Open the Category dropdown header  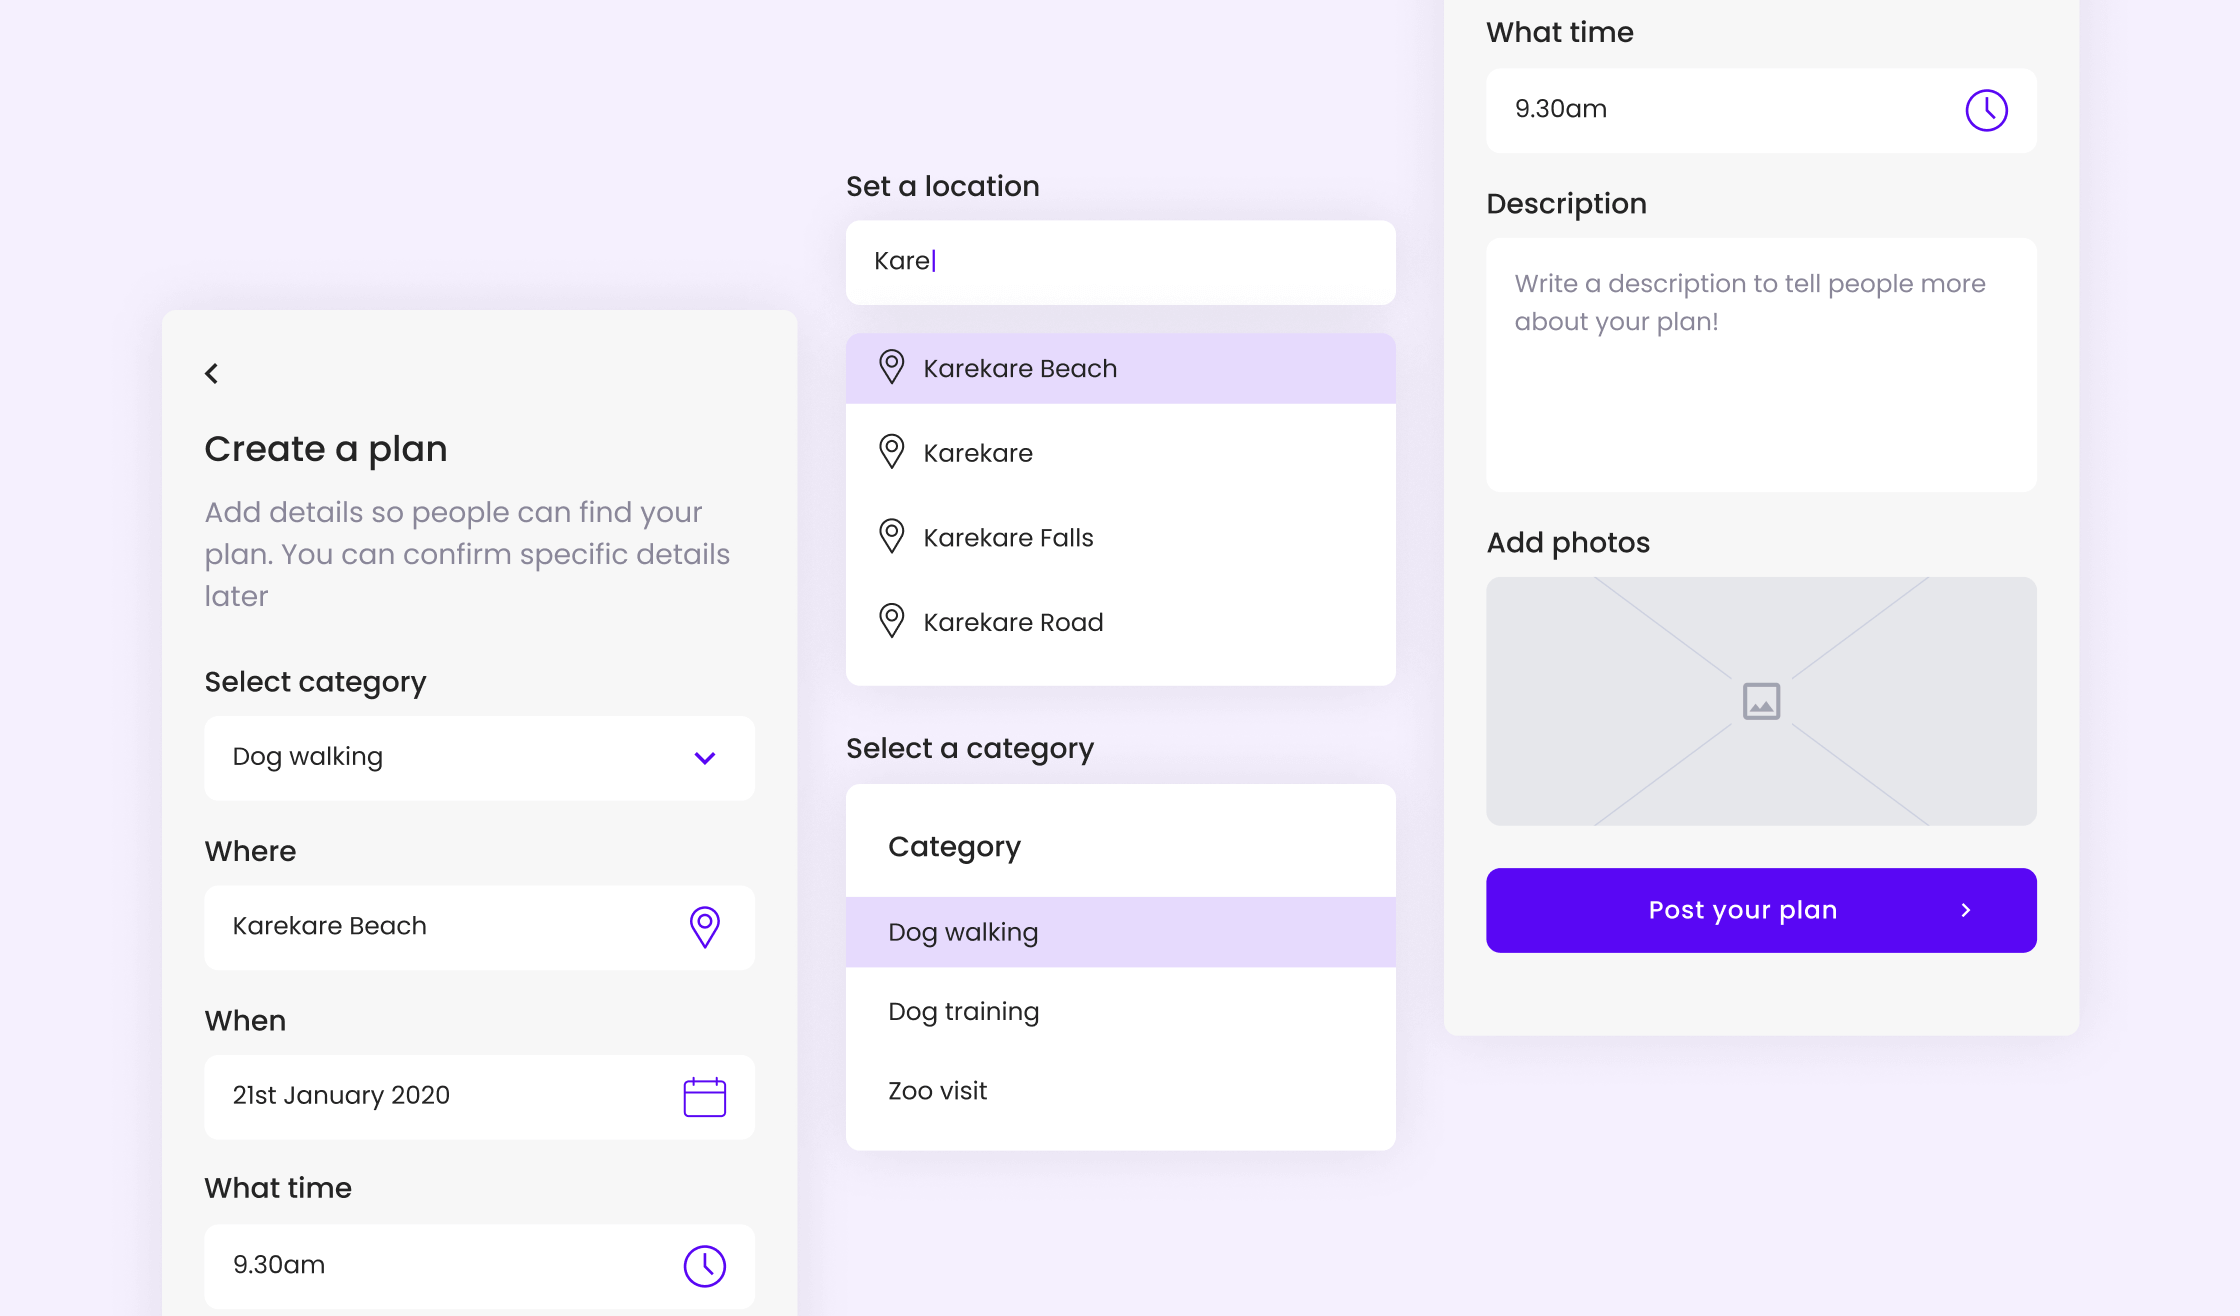point(1121,847)
